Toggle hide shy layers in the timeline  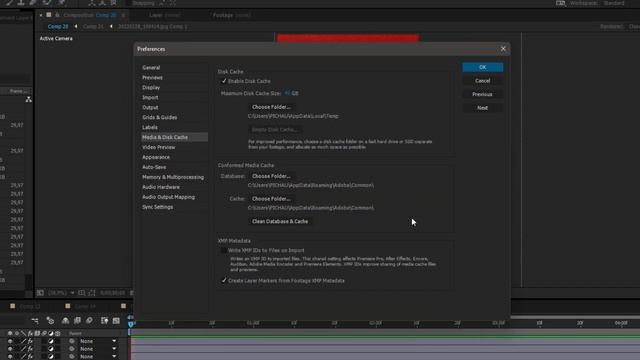(65, 321)
